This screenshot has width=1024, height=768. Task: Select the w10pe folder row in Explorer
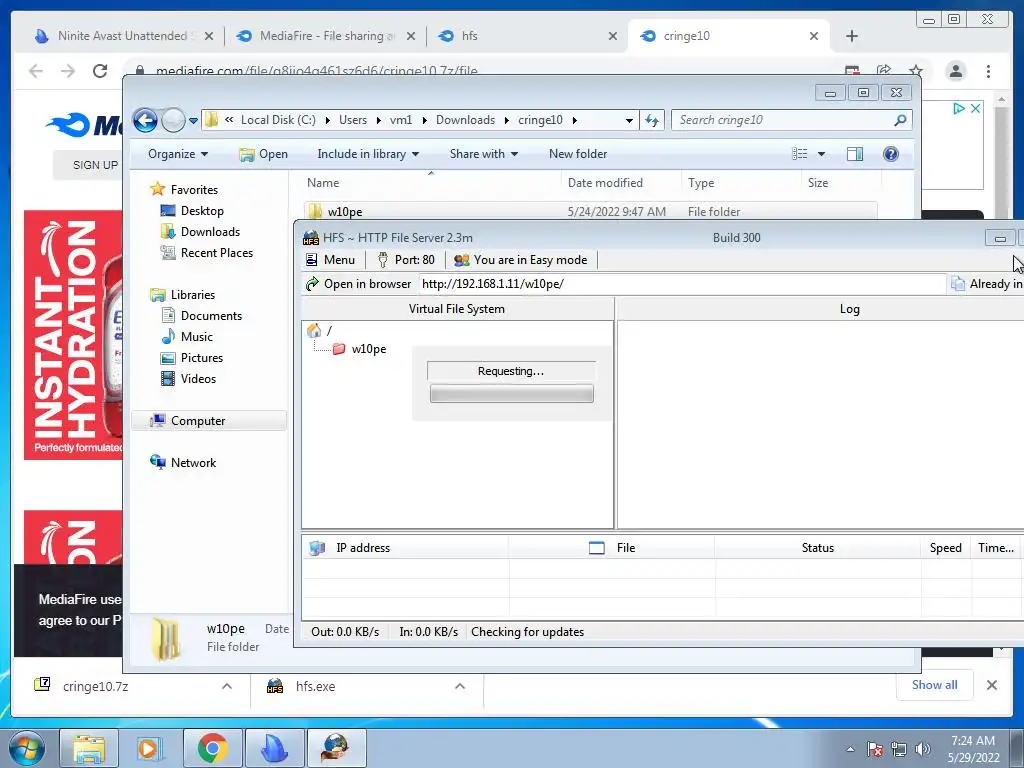pyautogui.click(x=591, y=212)
